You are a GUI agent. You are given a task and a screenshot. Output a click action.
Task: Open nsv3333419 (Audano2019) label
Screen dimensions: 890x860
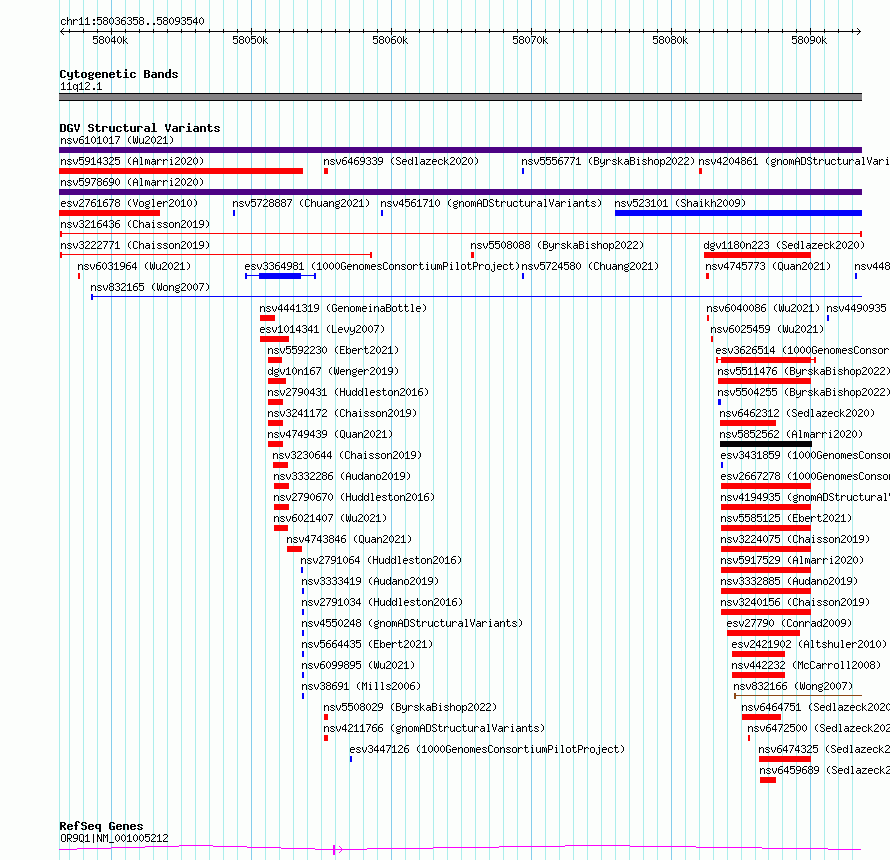click(370, 581)
